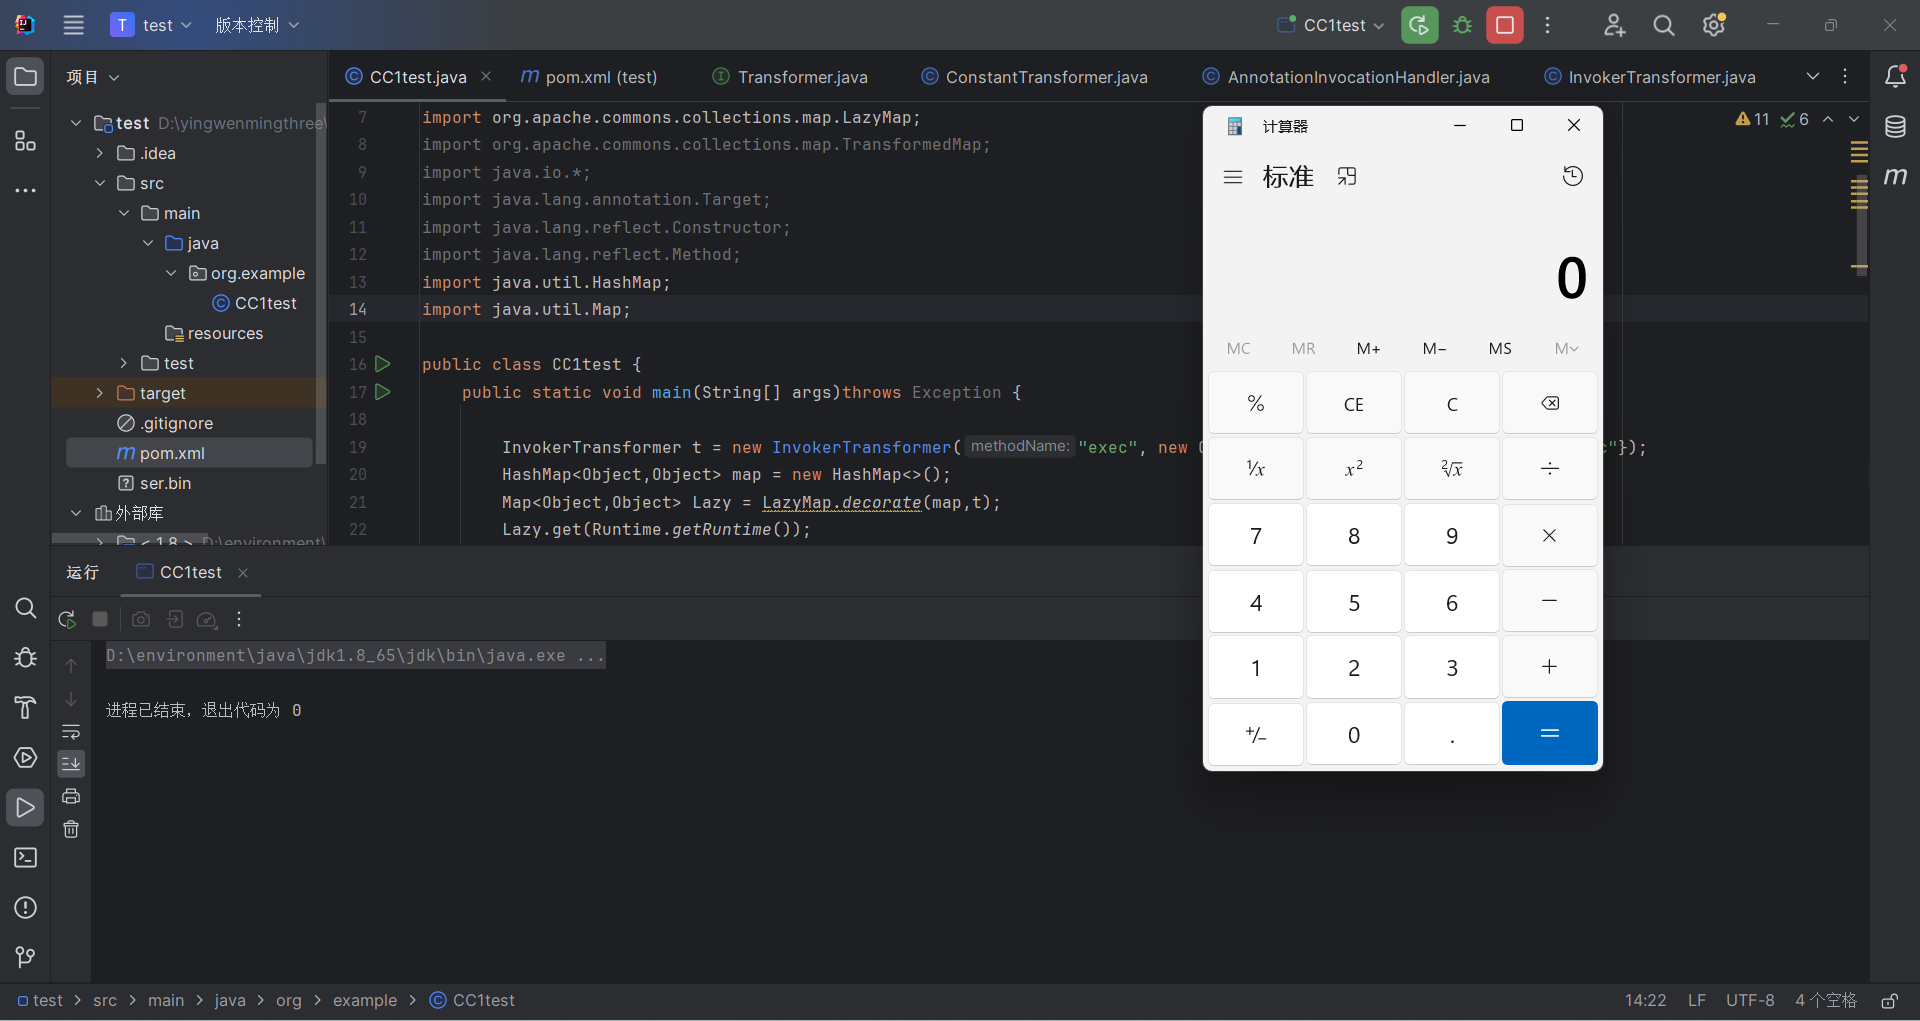Print console output with printer icon

click(71, 796)
